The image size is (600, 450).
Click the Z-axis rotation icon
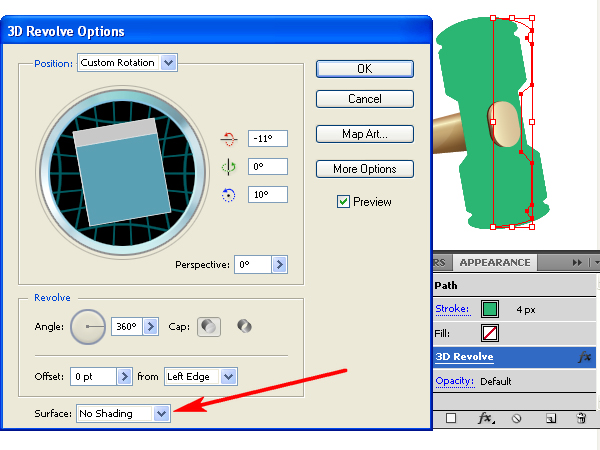(229, 195)
